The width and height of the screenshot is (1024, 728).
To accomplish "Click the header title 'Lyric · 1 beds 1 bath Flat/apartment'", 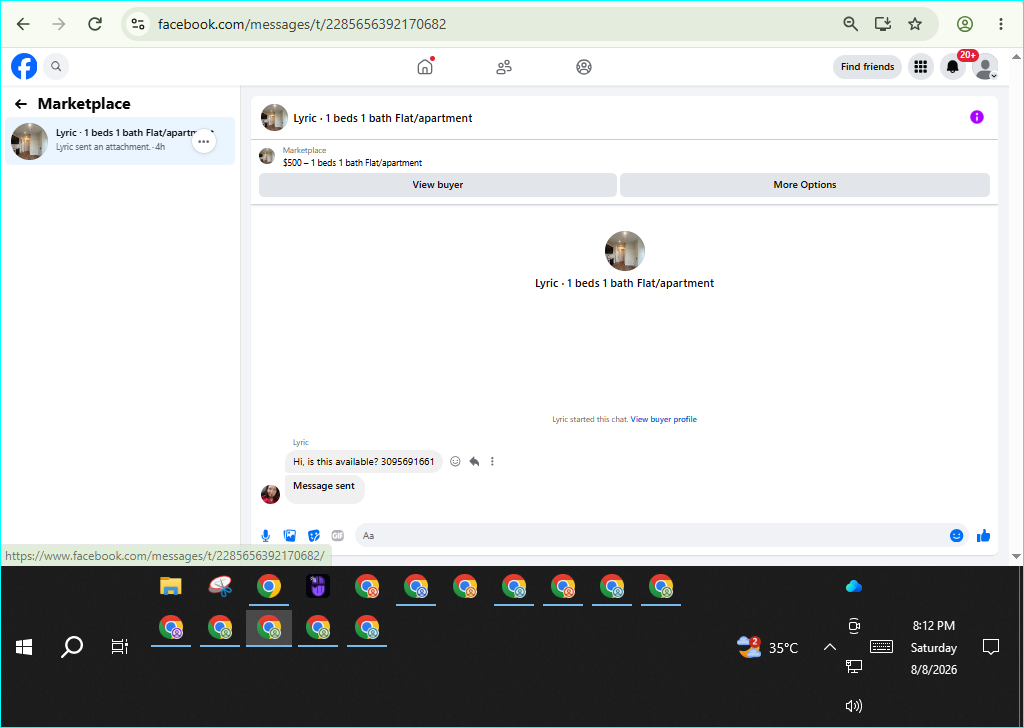I will point(383,118).
